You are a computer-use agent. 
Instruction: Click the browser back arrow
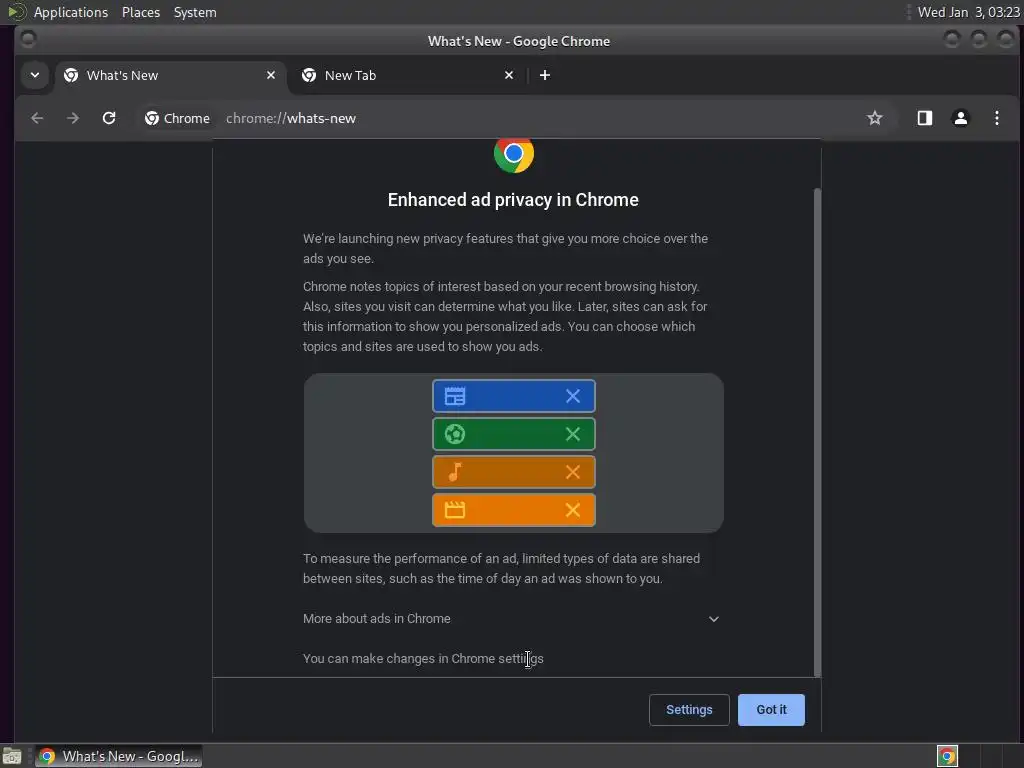[37, 118]
